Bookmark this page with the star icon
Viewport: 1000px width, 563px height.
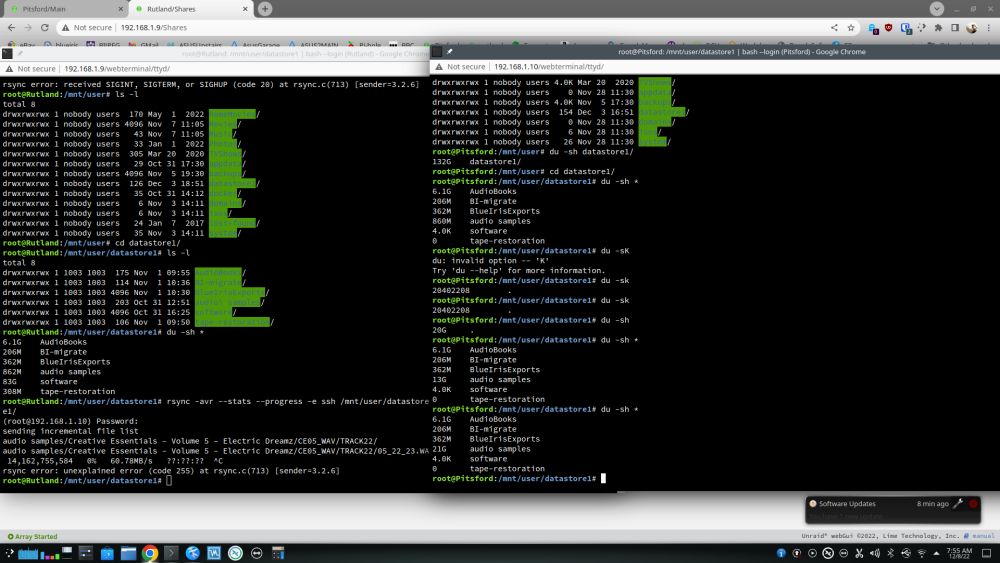[x=851, y=27]
